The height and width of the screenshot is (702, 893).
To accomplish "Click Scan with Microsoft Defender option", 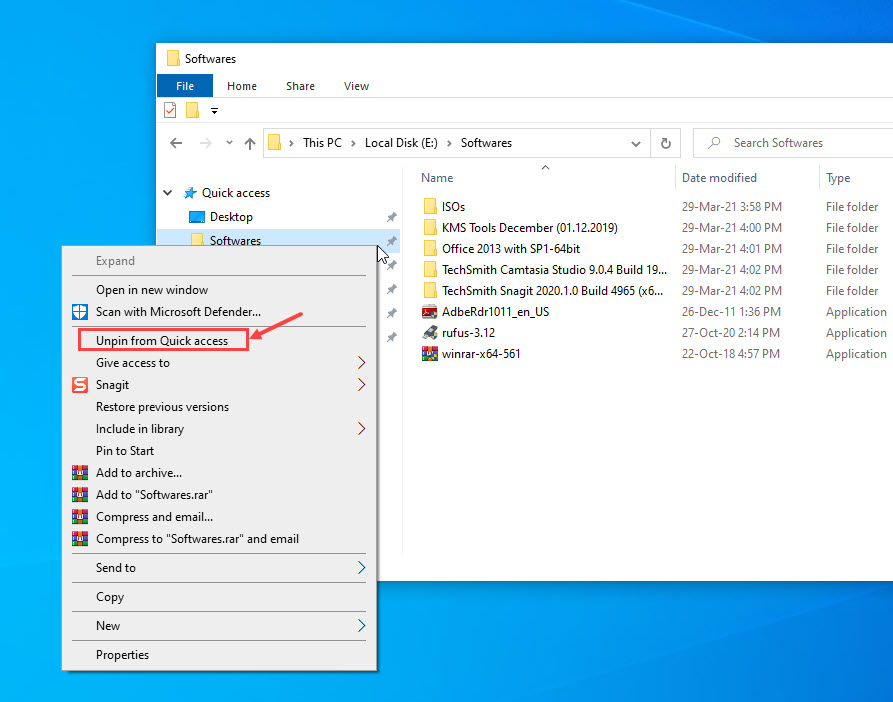I will 178,312.
